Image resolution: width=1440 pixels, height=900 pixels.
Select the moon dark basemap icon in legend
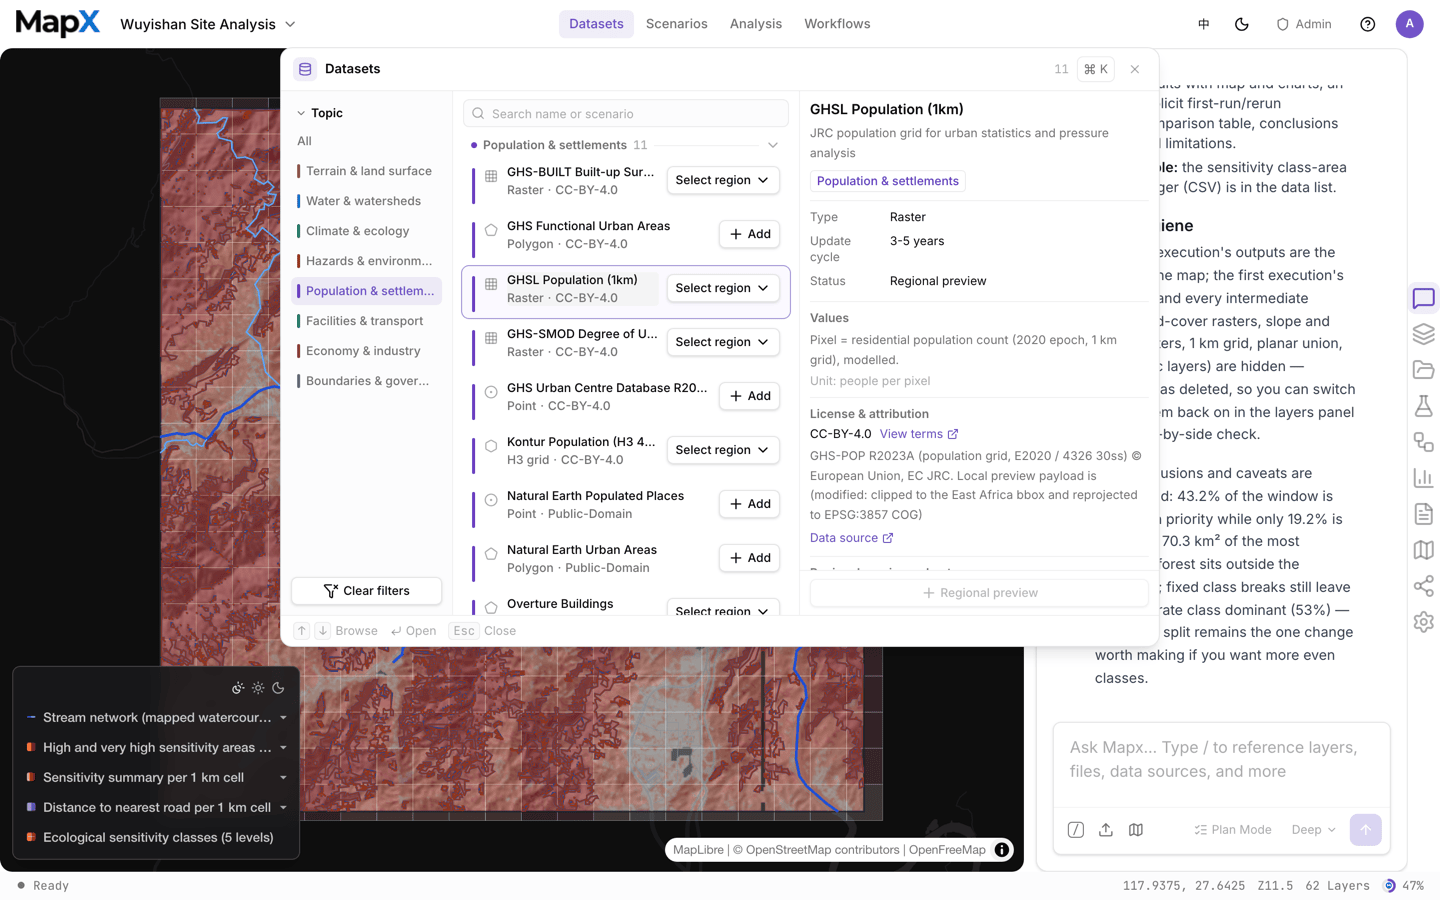[x=278, y=688]
